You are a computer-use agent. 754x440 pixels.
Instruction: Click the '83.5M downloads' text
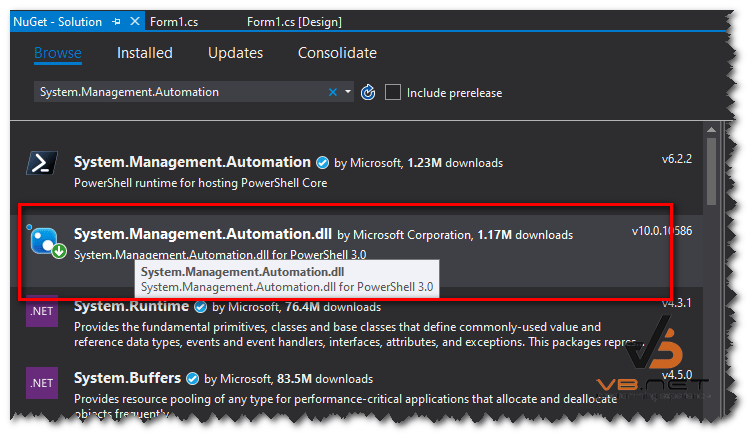(325, 379)
